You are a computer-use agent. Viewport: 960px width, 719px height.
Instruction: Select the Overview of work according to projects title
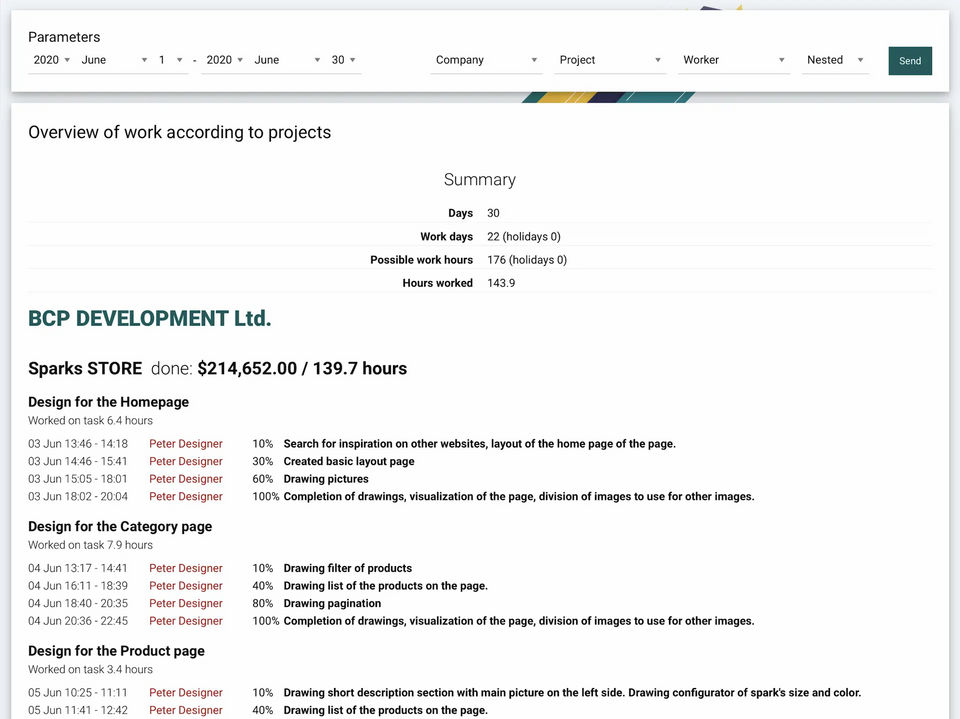click(x=179, y=132)
